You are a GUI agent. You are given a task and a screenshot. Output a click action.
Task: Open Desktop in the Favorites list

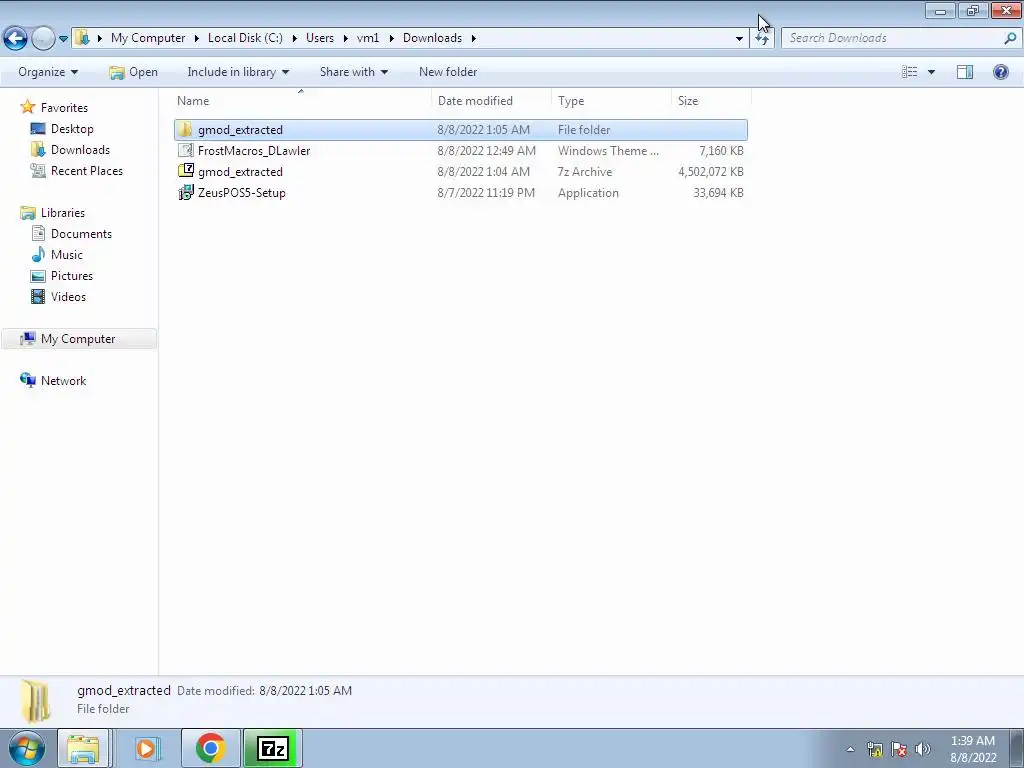click(72, 129)
